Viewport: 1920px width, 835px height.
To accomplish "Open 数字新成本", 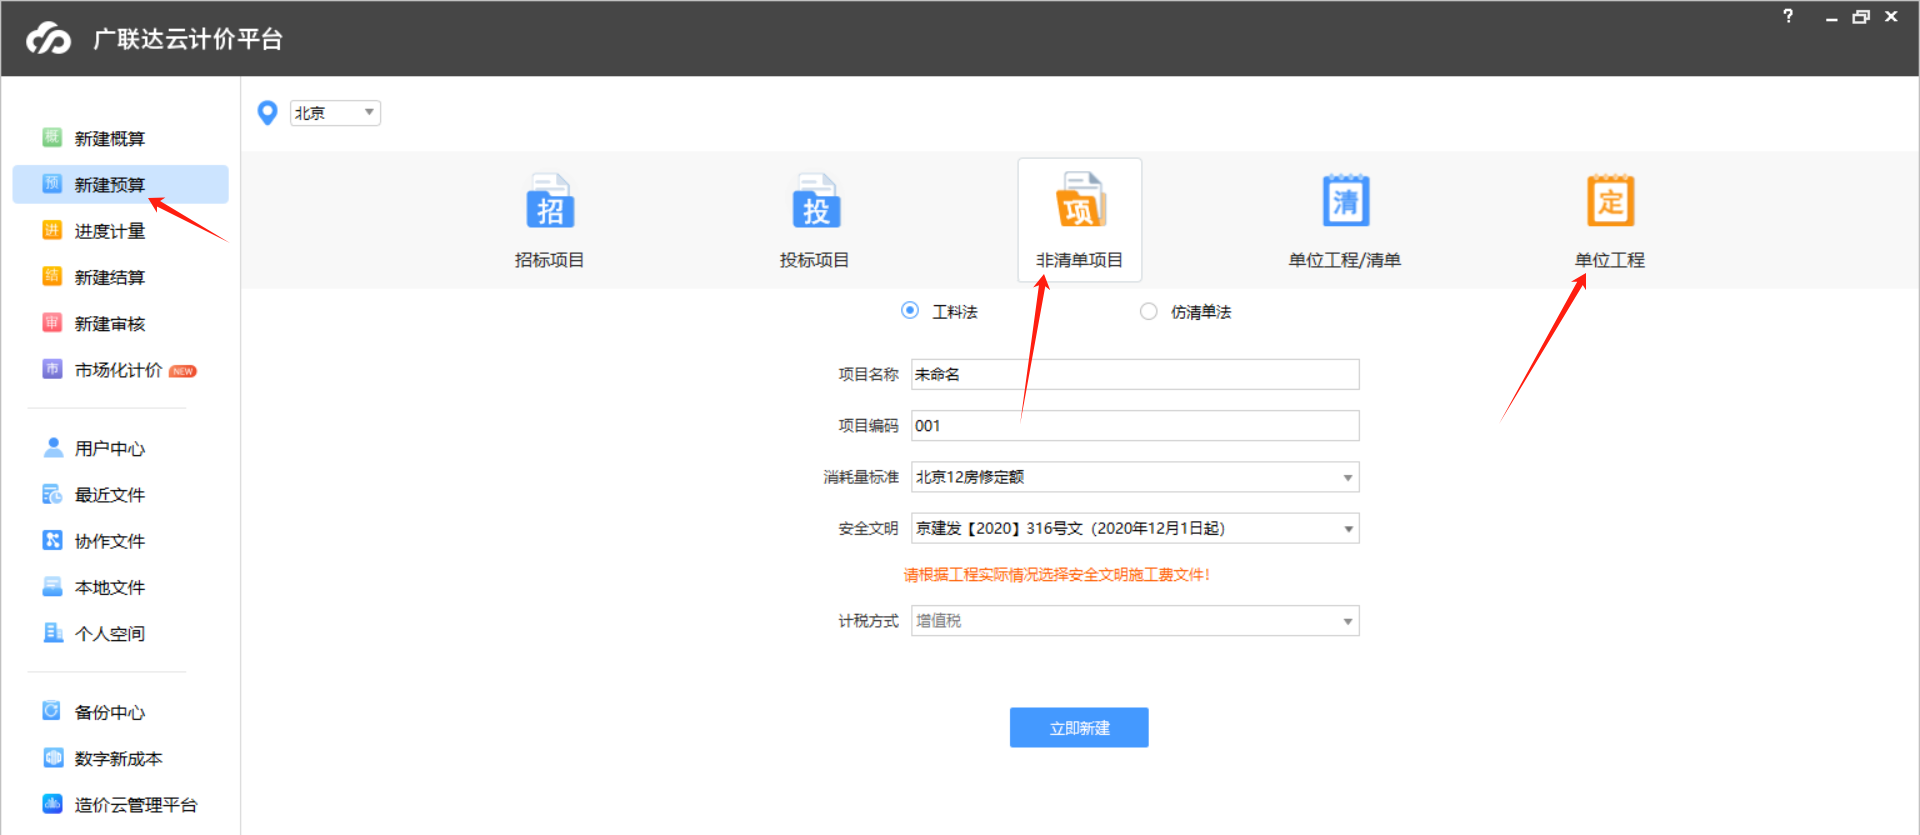I will [120, 758].
